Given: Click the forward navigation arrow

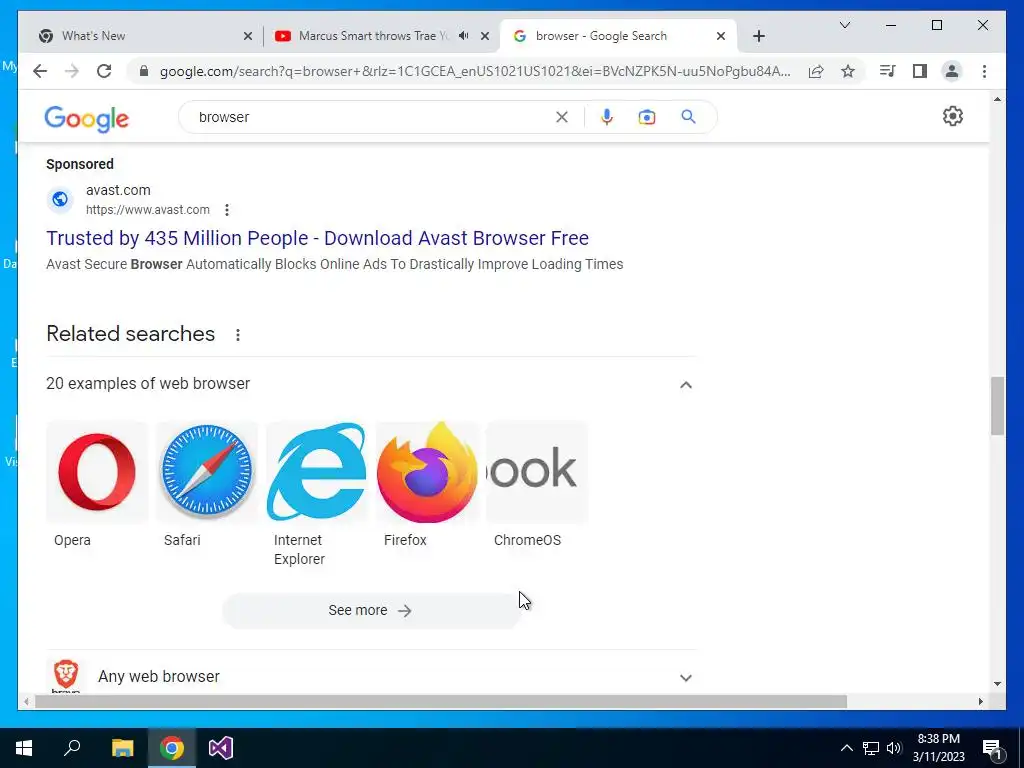Looking at the screenshot, I should coord(72,71).
